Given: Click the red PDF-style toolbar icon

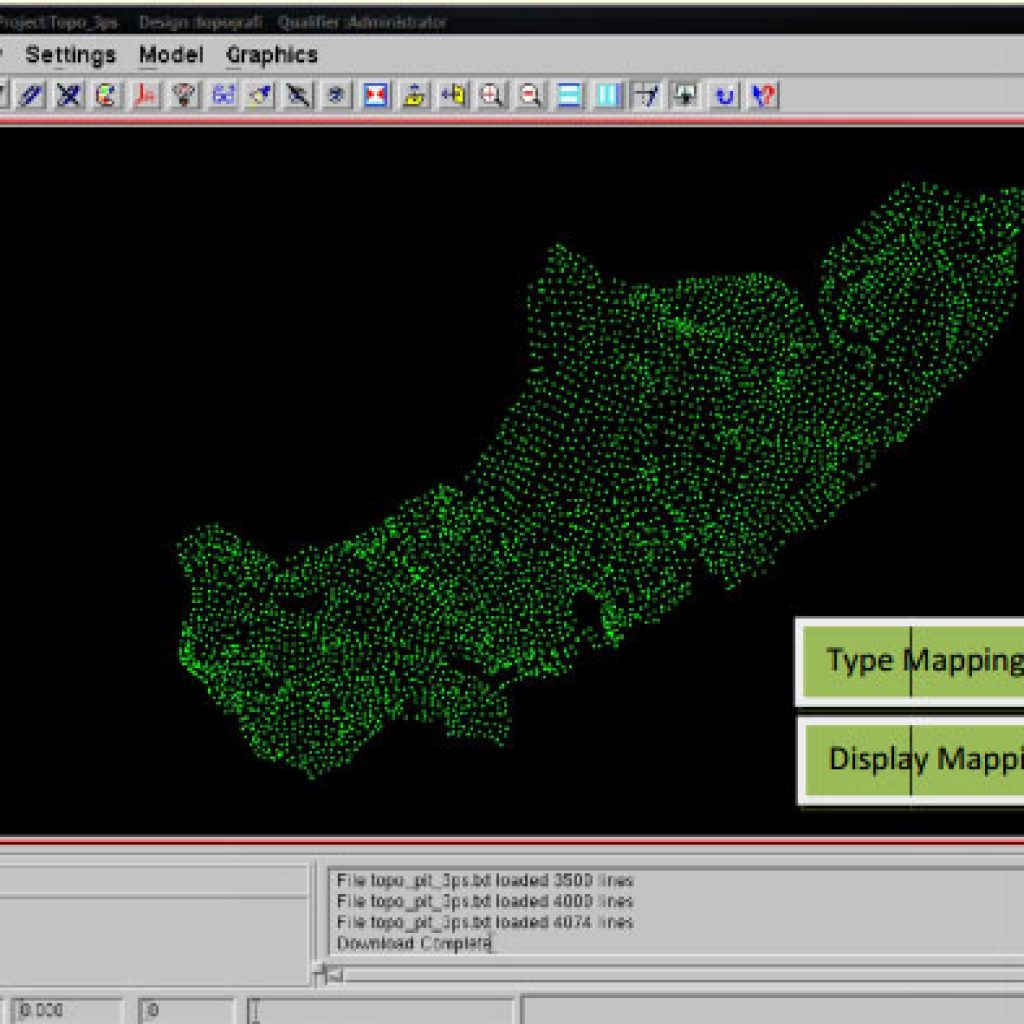Looking at the screenshot, I should (x=146, y=96).
